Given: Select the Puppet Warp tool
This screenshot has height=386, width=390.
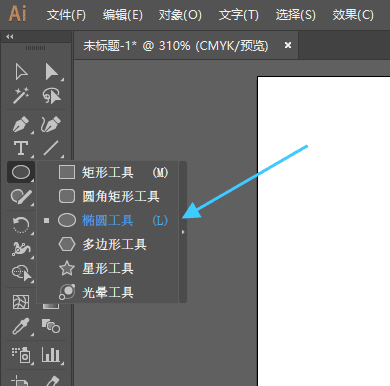Looking at the screenshot, I should (x=21, y=249).
